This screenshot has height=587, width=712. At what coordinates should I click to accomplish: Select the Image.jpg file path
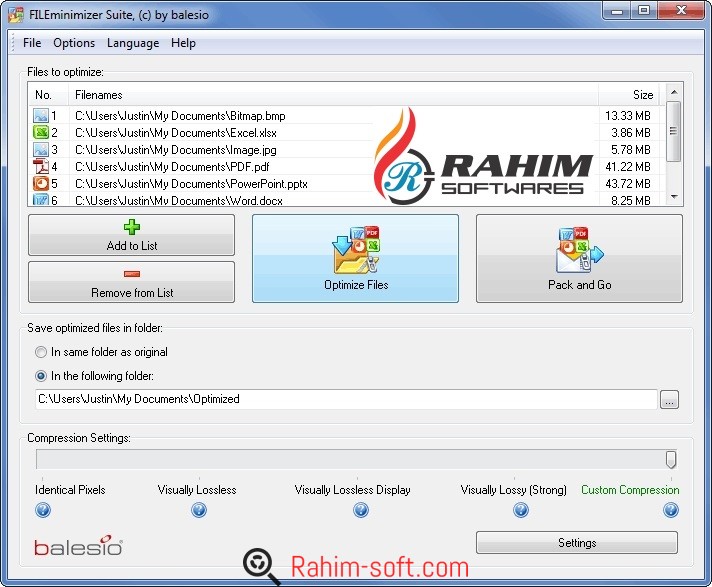click(x=176, y=150)
